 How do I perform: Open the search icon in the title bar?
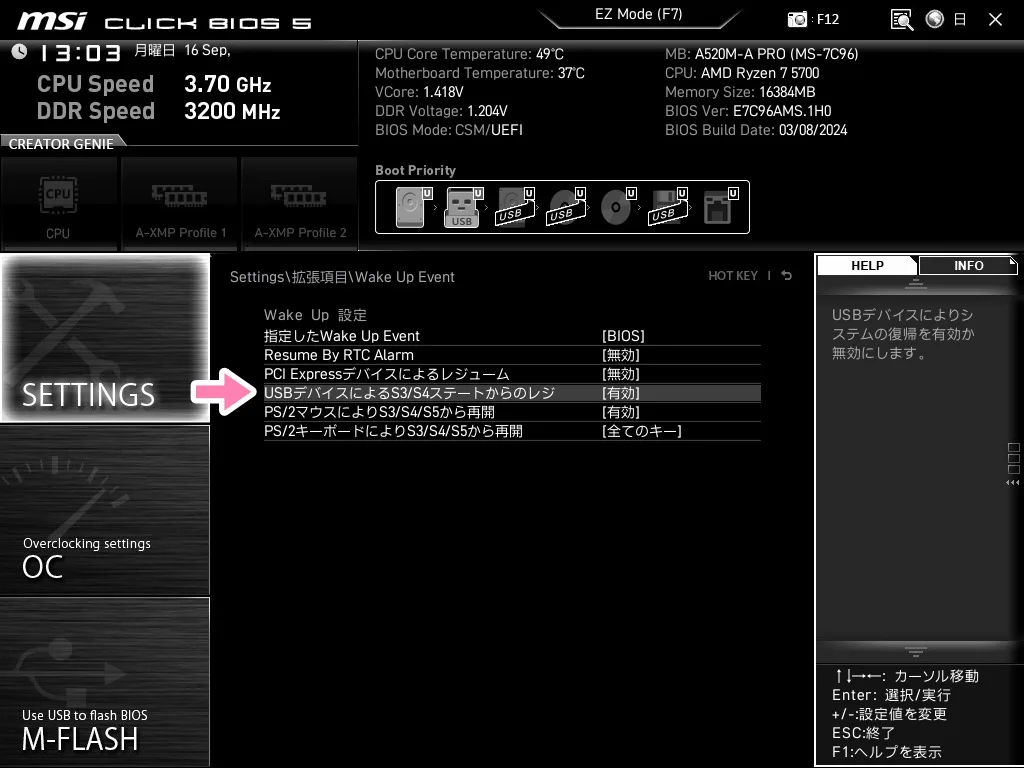pyautogui.click(x=901, y=19)
